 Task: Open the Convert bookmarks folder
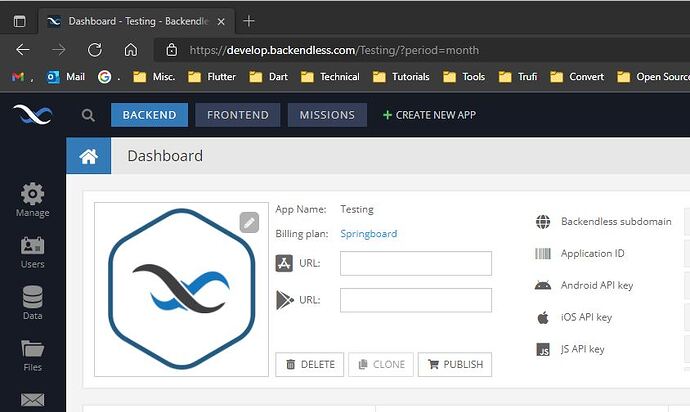(577, 77)
